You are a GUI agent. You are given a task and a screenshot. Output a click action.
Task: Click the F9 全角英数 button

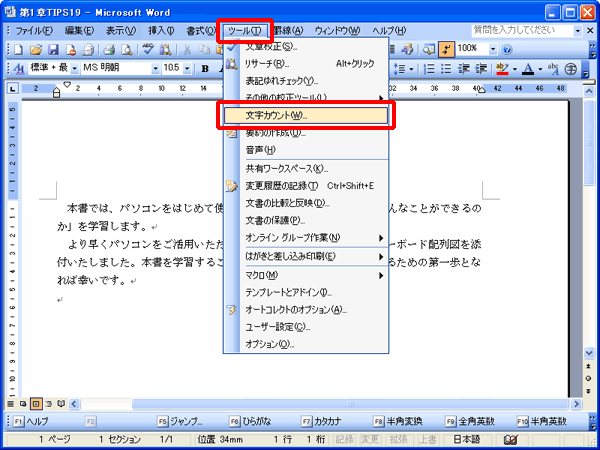pyautogui.click(x=470, y=422)
